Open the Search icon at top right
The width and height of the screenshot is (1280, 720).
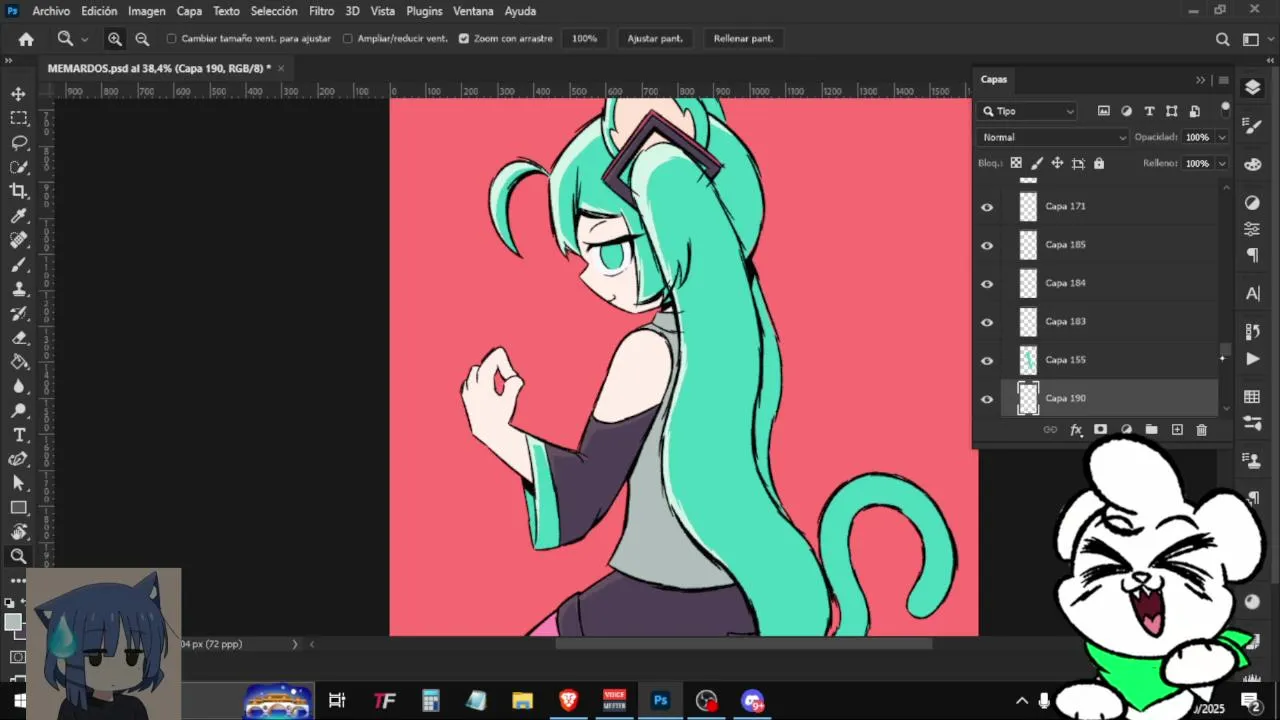tap(1222, 39)
